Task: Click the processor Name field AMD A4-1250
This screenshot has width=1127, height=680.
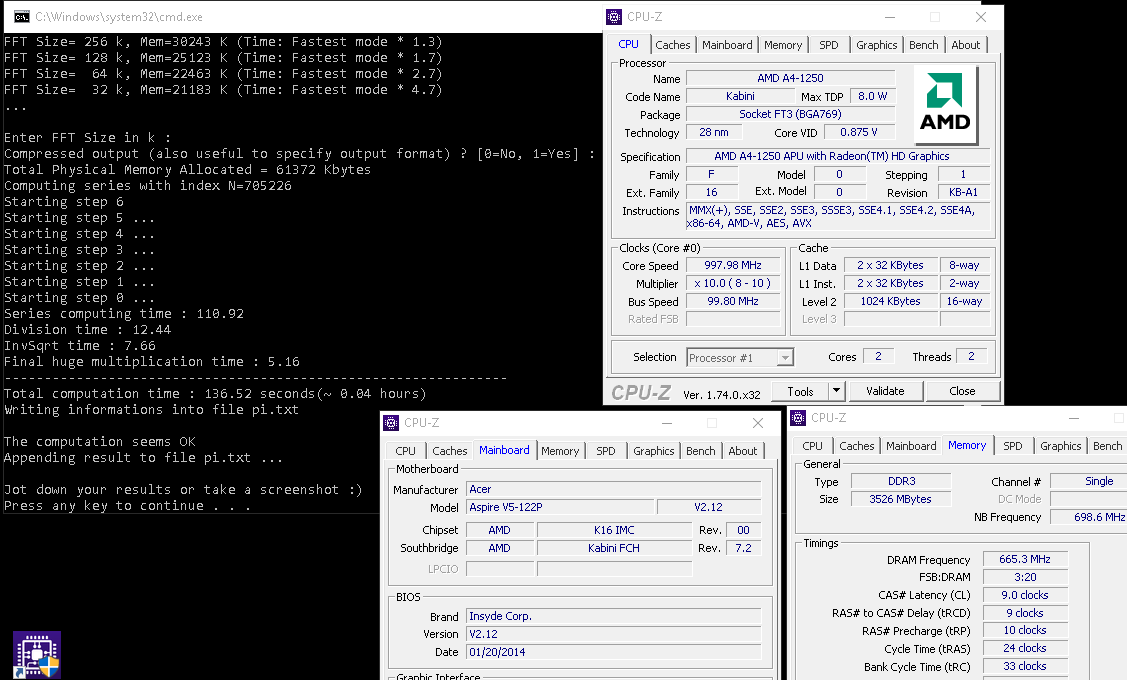Action: 791,78
